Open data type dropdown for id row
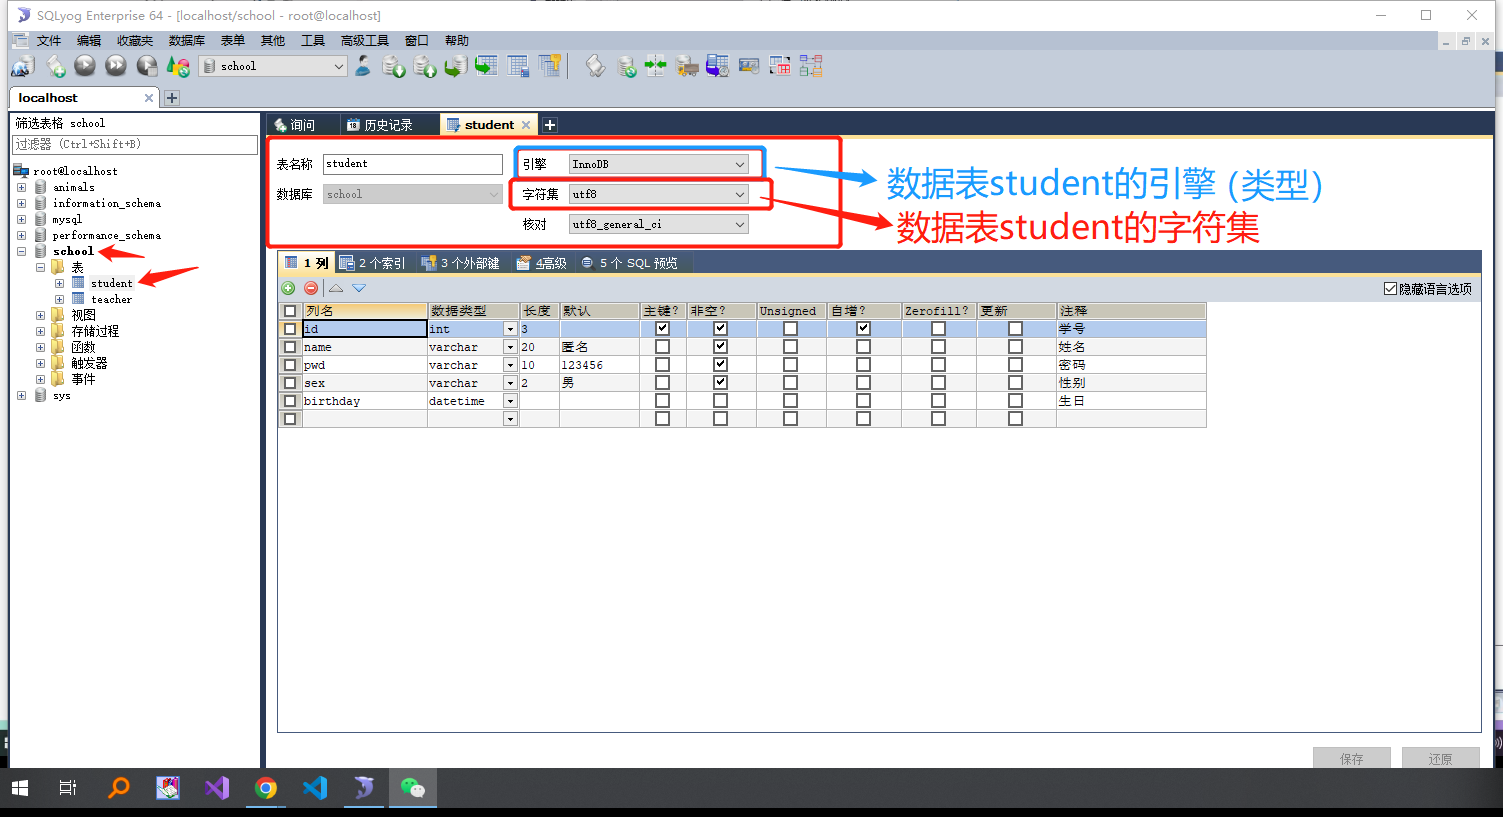 point(510,329)
